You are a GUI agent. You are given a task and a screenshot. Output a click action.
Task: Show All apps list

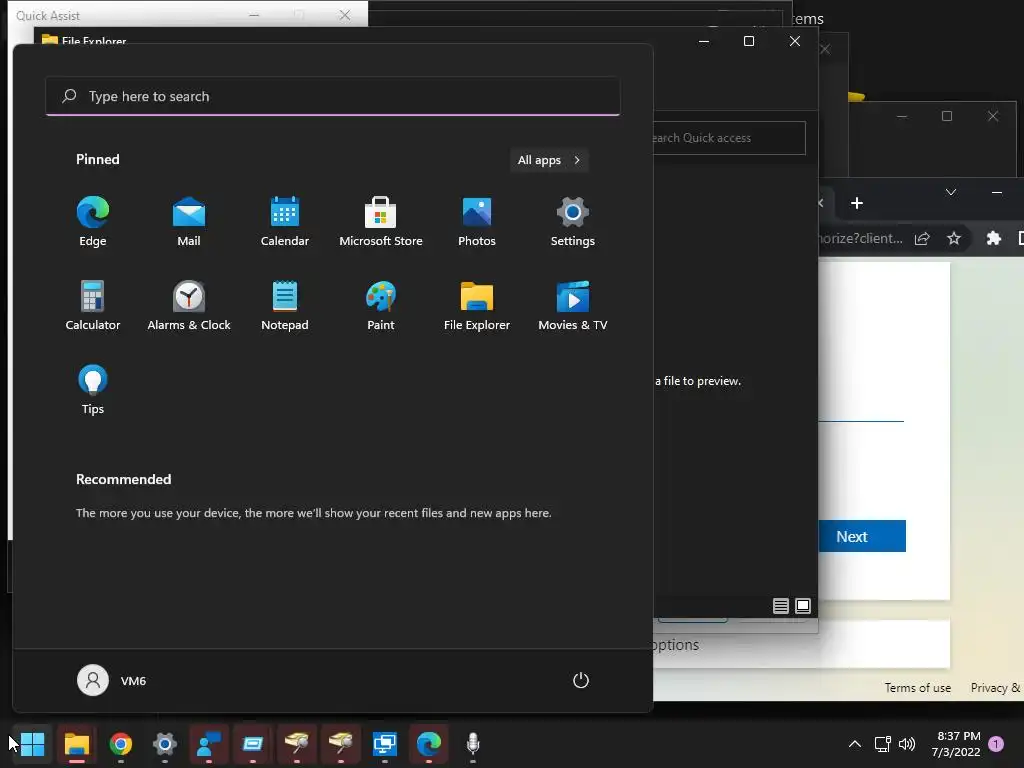549,160
